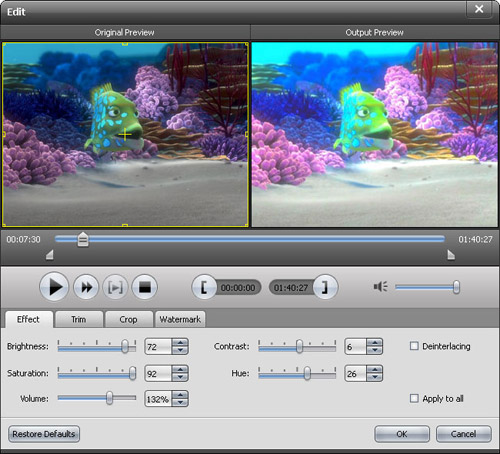Click the right middle crop handle

[x=247, y=134]
